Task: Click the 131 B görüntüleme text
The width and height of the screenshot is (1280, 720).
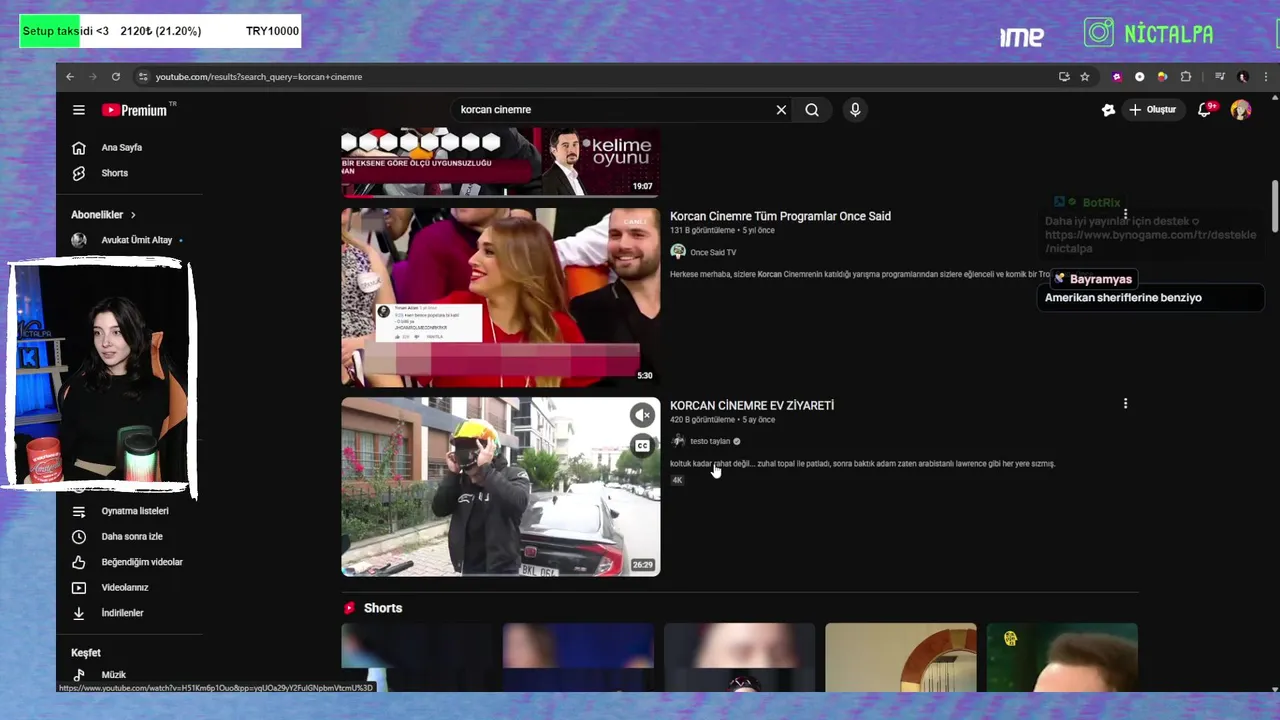Action: tap(702, 231)
